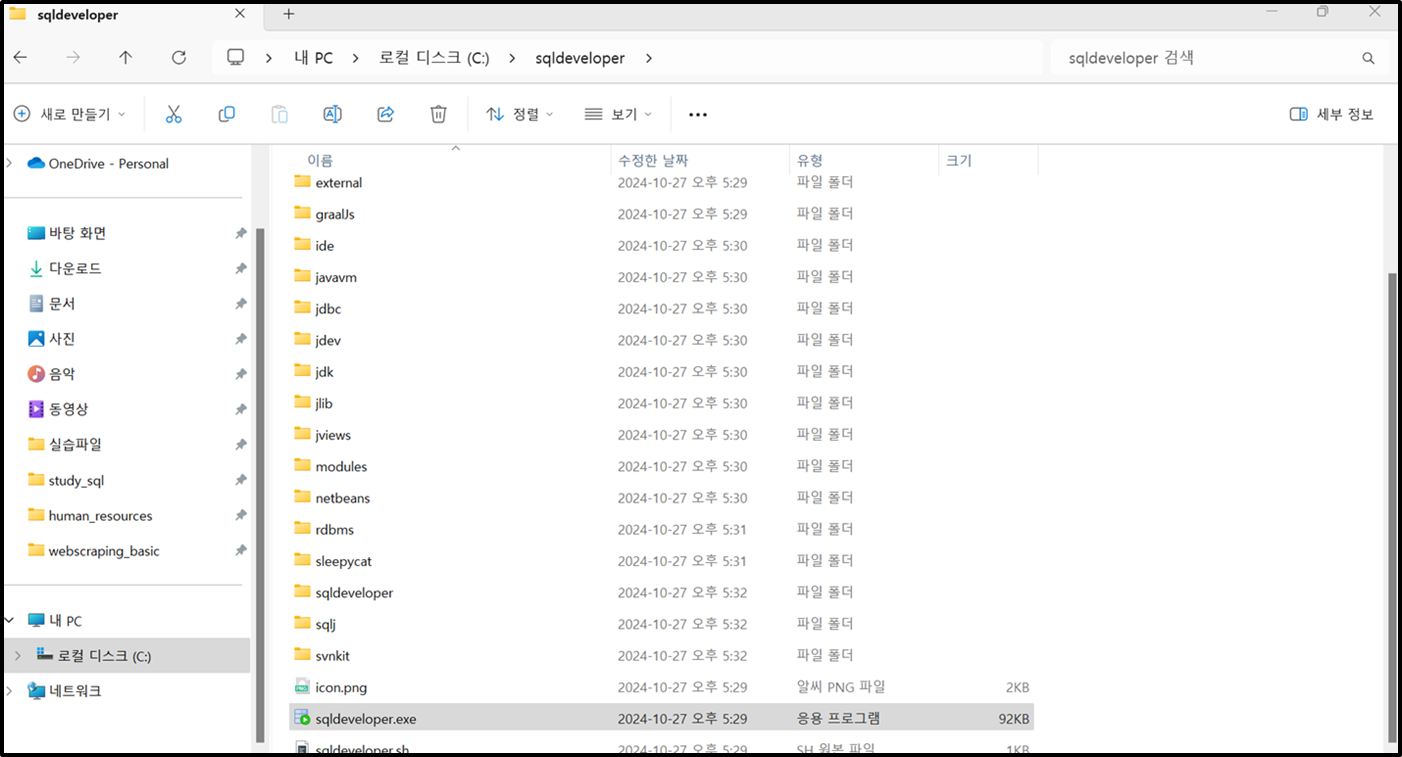Select the rdbms folder row

tap(663, 529)
